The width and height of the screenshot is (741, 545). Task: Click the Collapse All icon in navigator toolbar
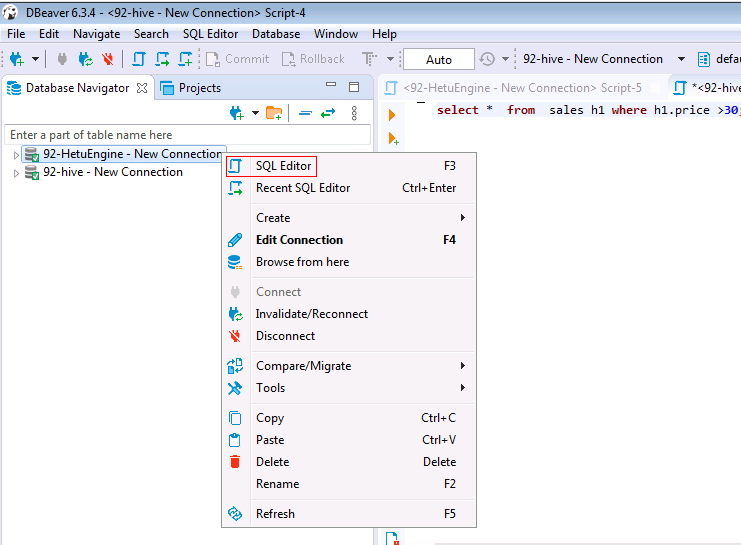pyautogui.click(x=305, y=113)
